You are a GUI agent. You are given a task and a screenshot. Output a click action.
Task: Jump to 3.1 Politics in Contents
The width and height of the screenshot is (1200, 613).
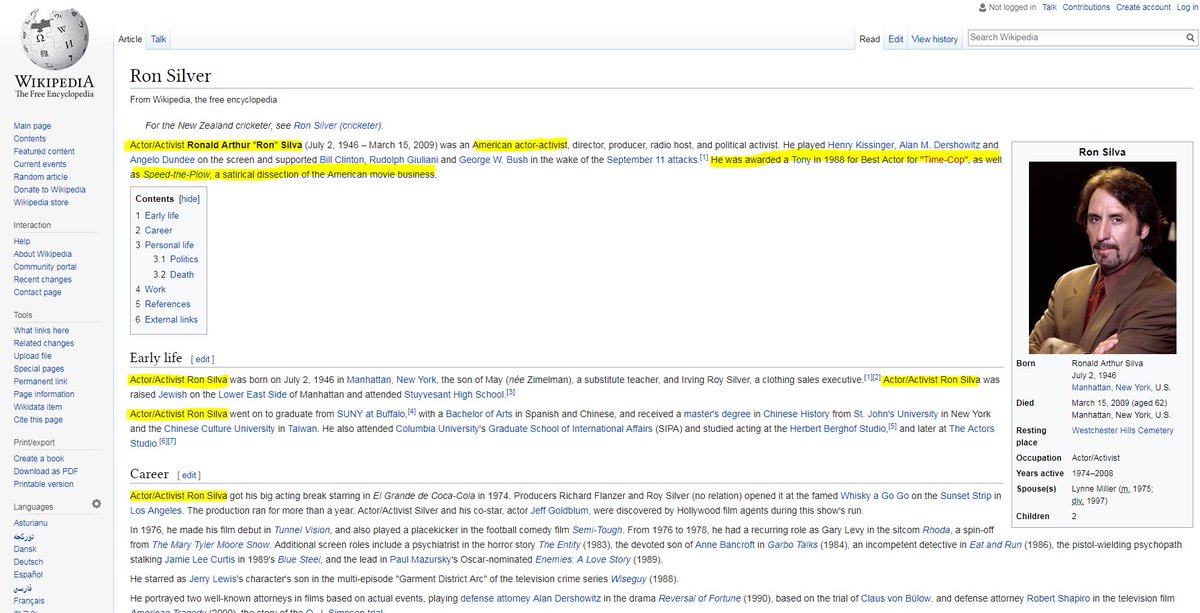175,260
